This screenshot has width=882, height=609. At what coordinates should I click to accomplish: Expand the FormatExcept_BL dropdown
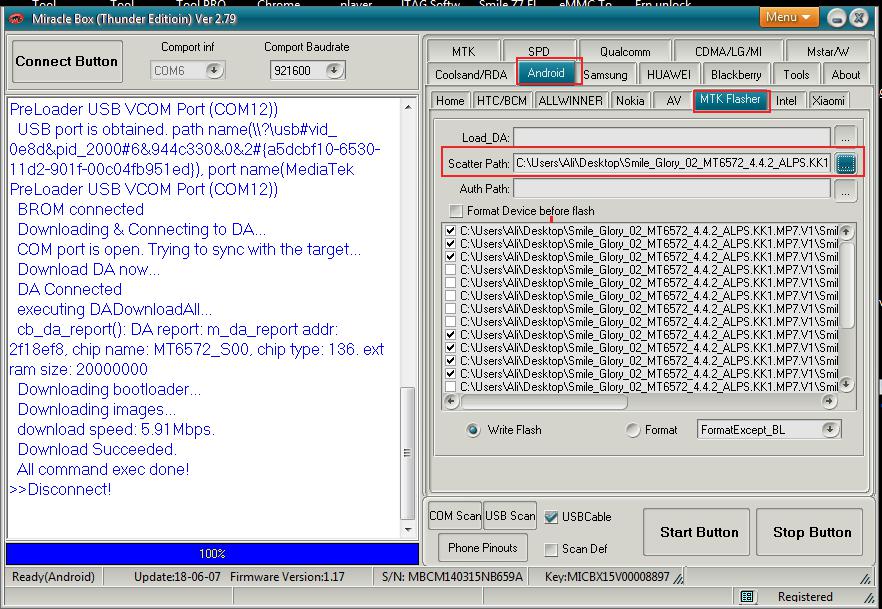point(830,430)
